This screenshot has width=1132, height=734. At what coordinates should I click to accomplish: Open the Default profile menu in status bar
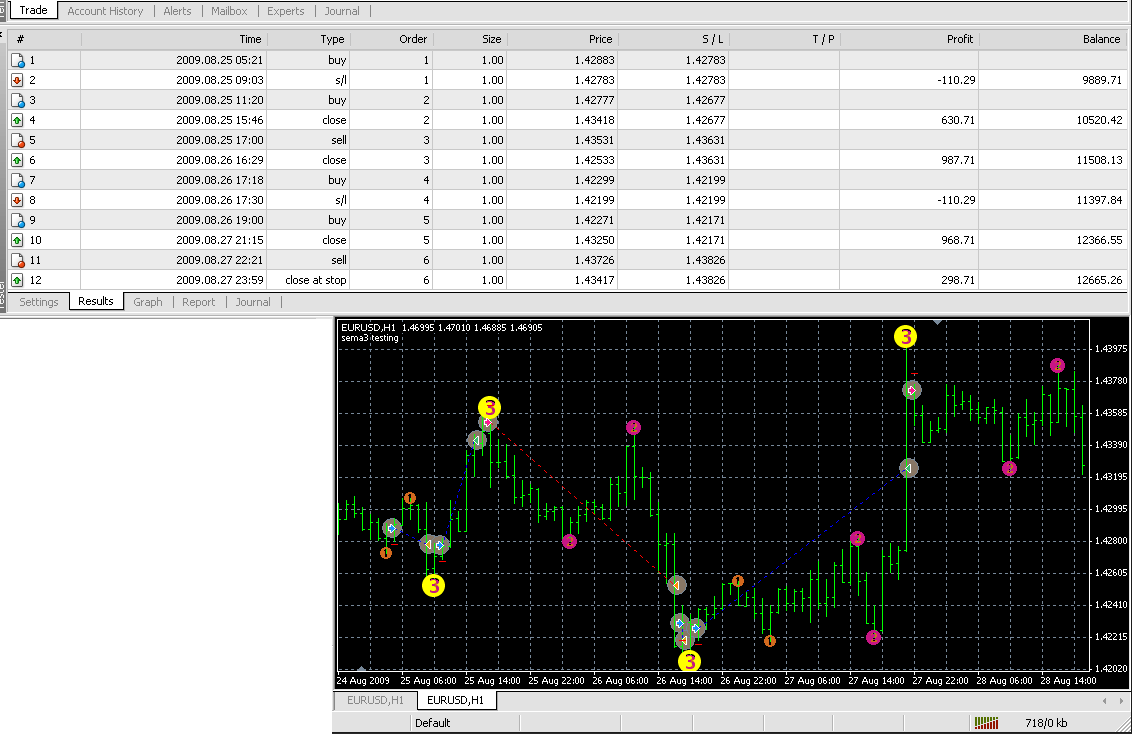(x=432, y=722)
